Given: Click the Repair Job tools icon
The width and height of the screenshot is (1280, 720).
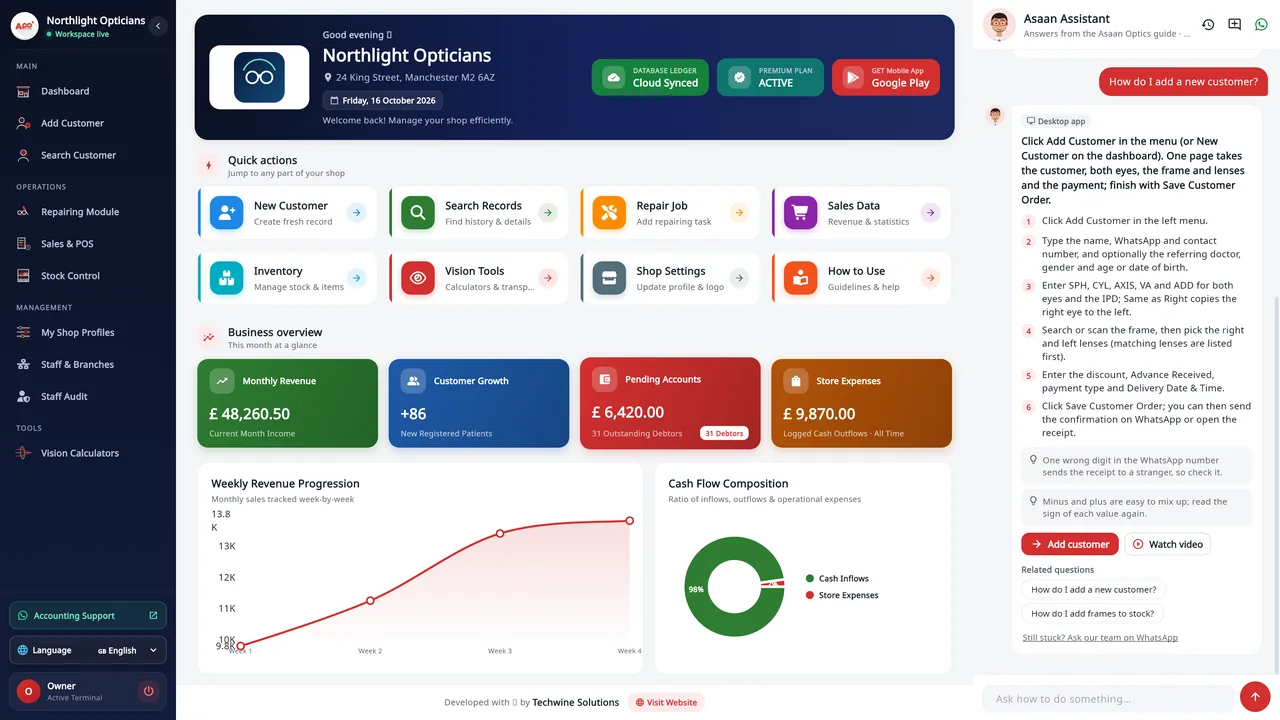Looking at the screenshot, I should pyautogui.click(x=609, y=212).
